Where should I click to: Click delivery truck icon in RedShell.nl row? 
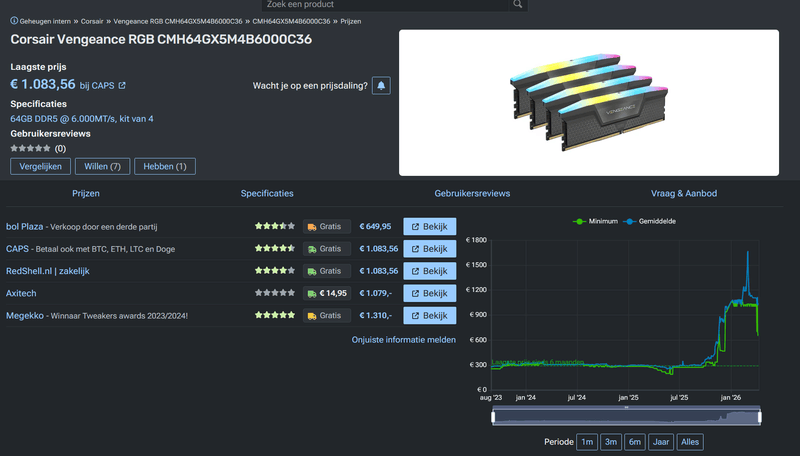click(x=312, y=271)
